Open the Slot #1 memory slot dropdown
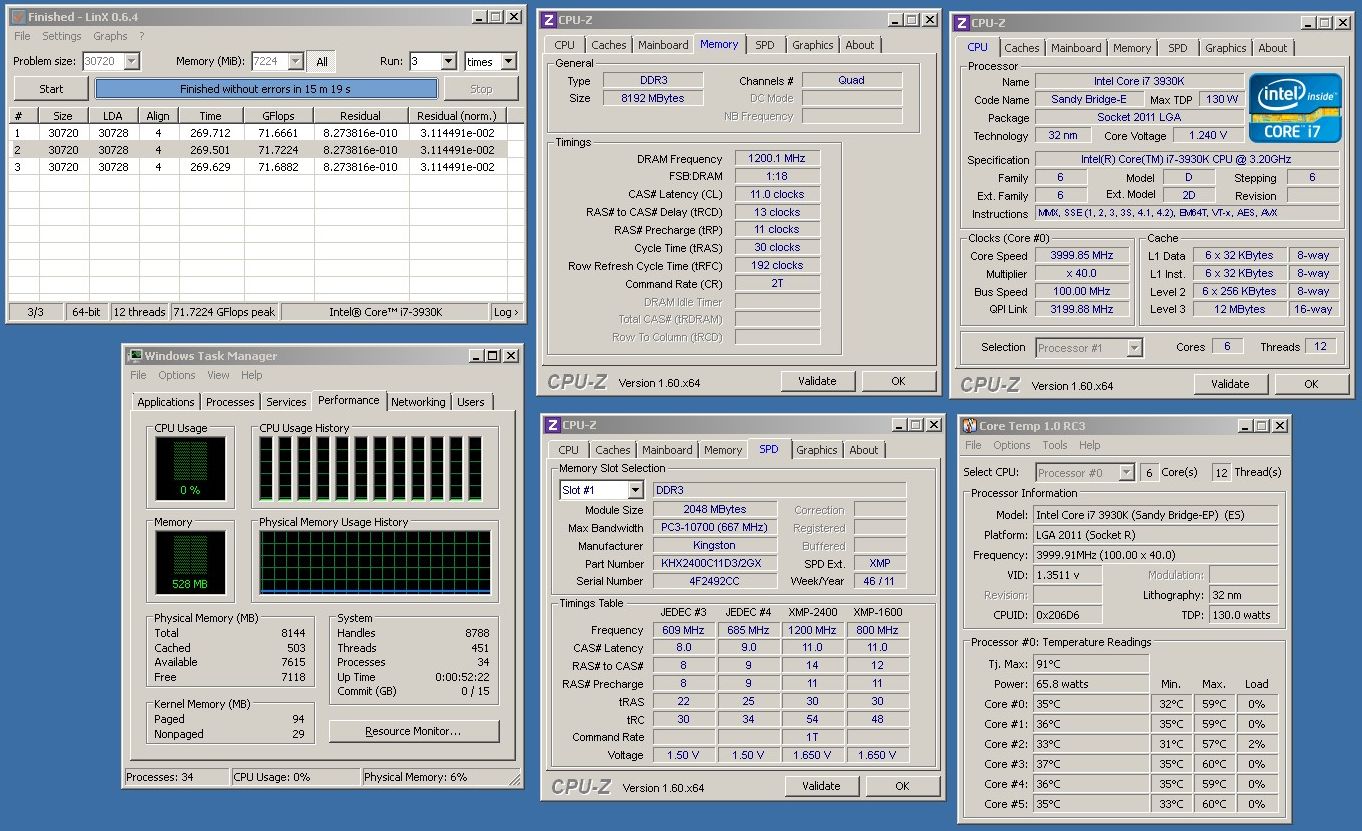 635,490
